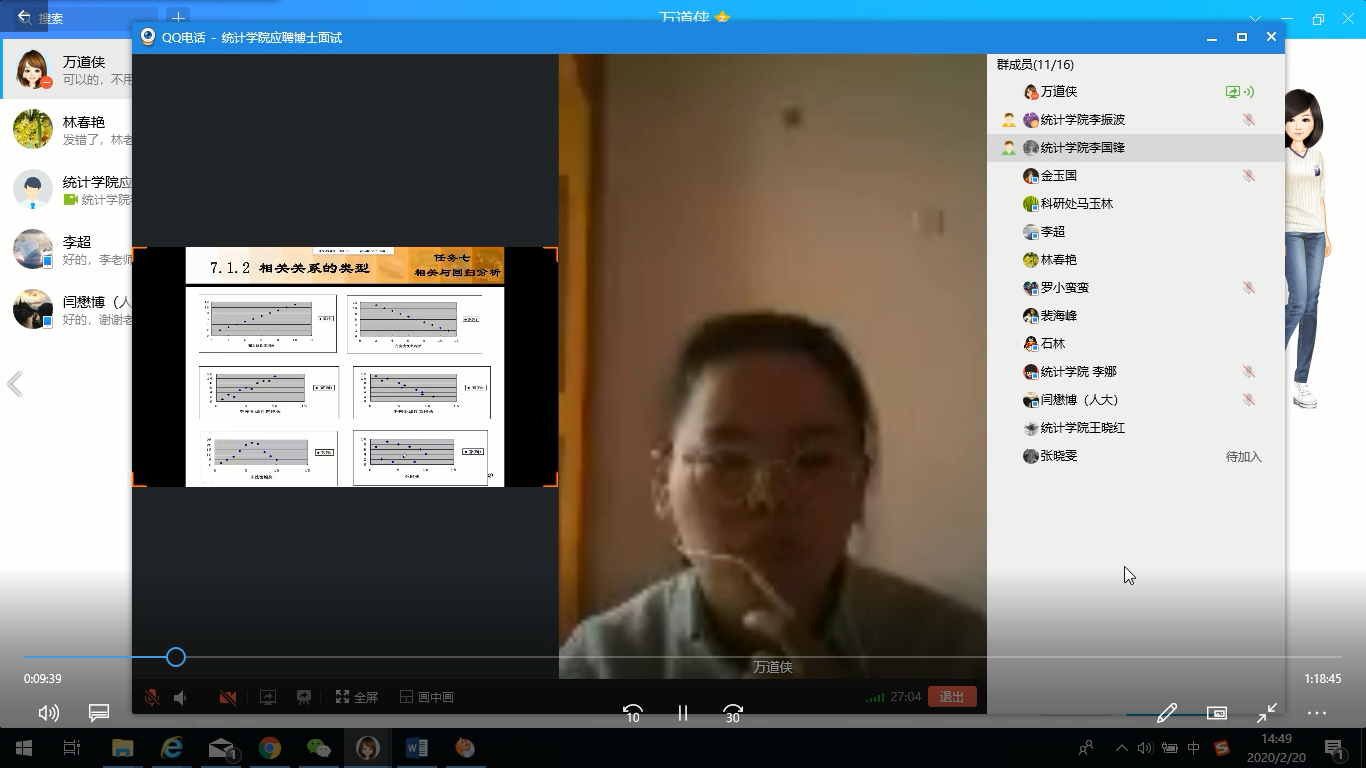This screenshot has width=1366, height=768.
Task: Click the red 退出 button
Action: tap(951, 697)
